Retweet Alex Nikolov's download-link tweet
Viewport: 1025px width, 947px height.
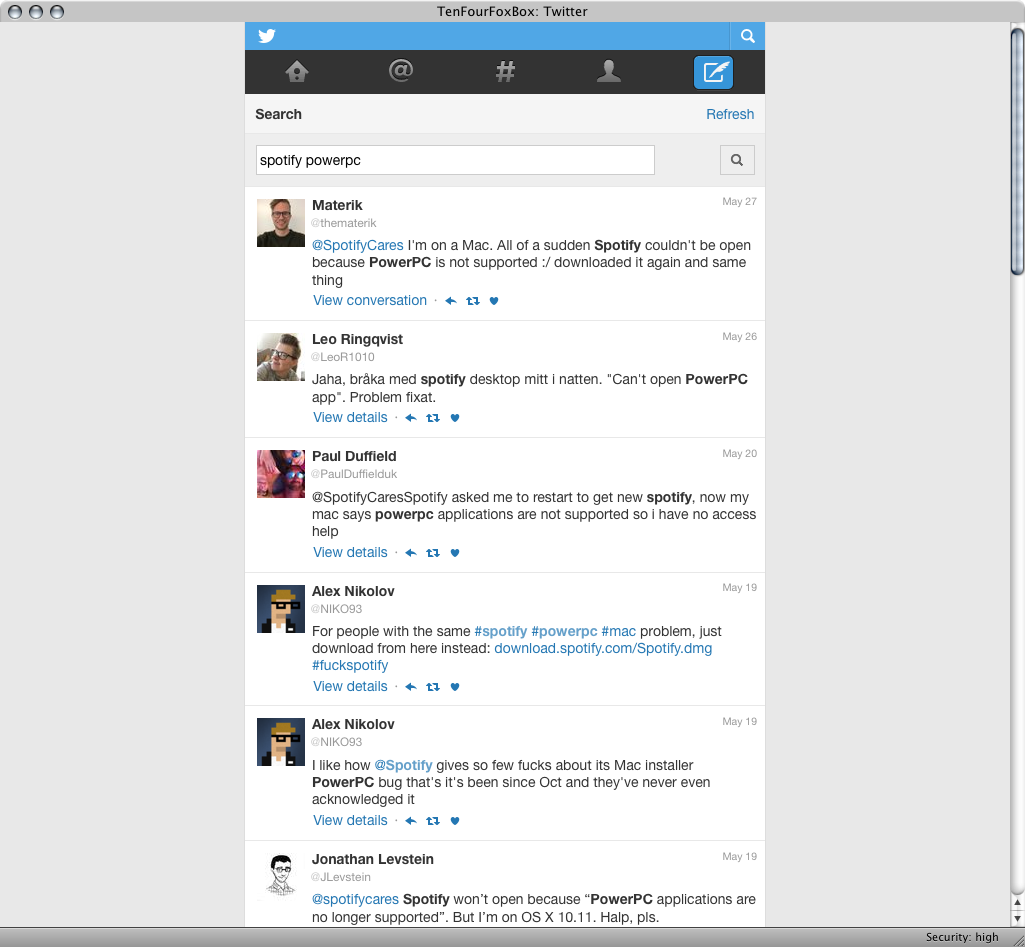click(x=433, y=687)
